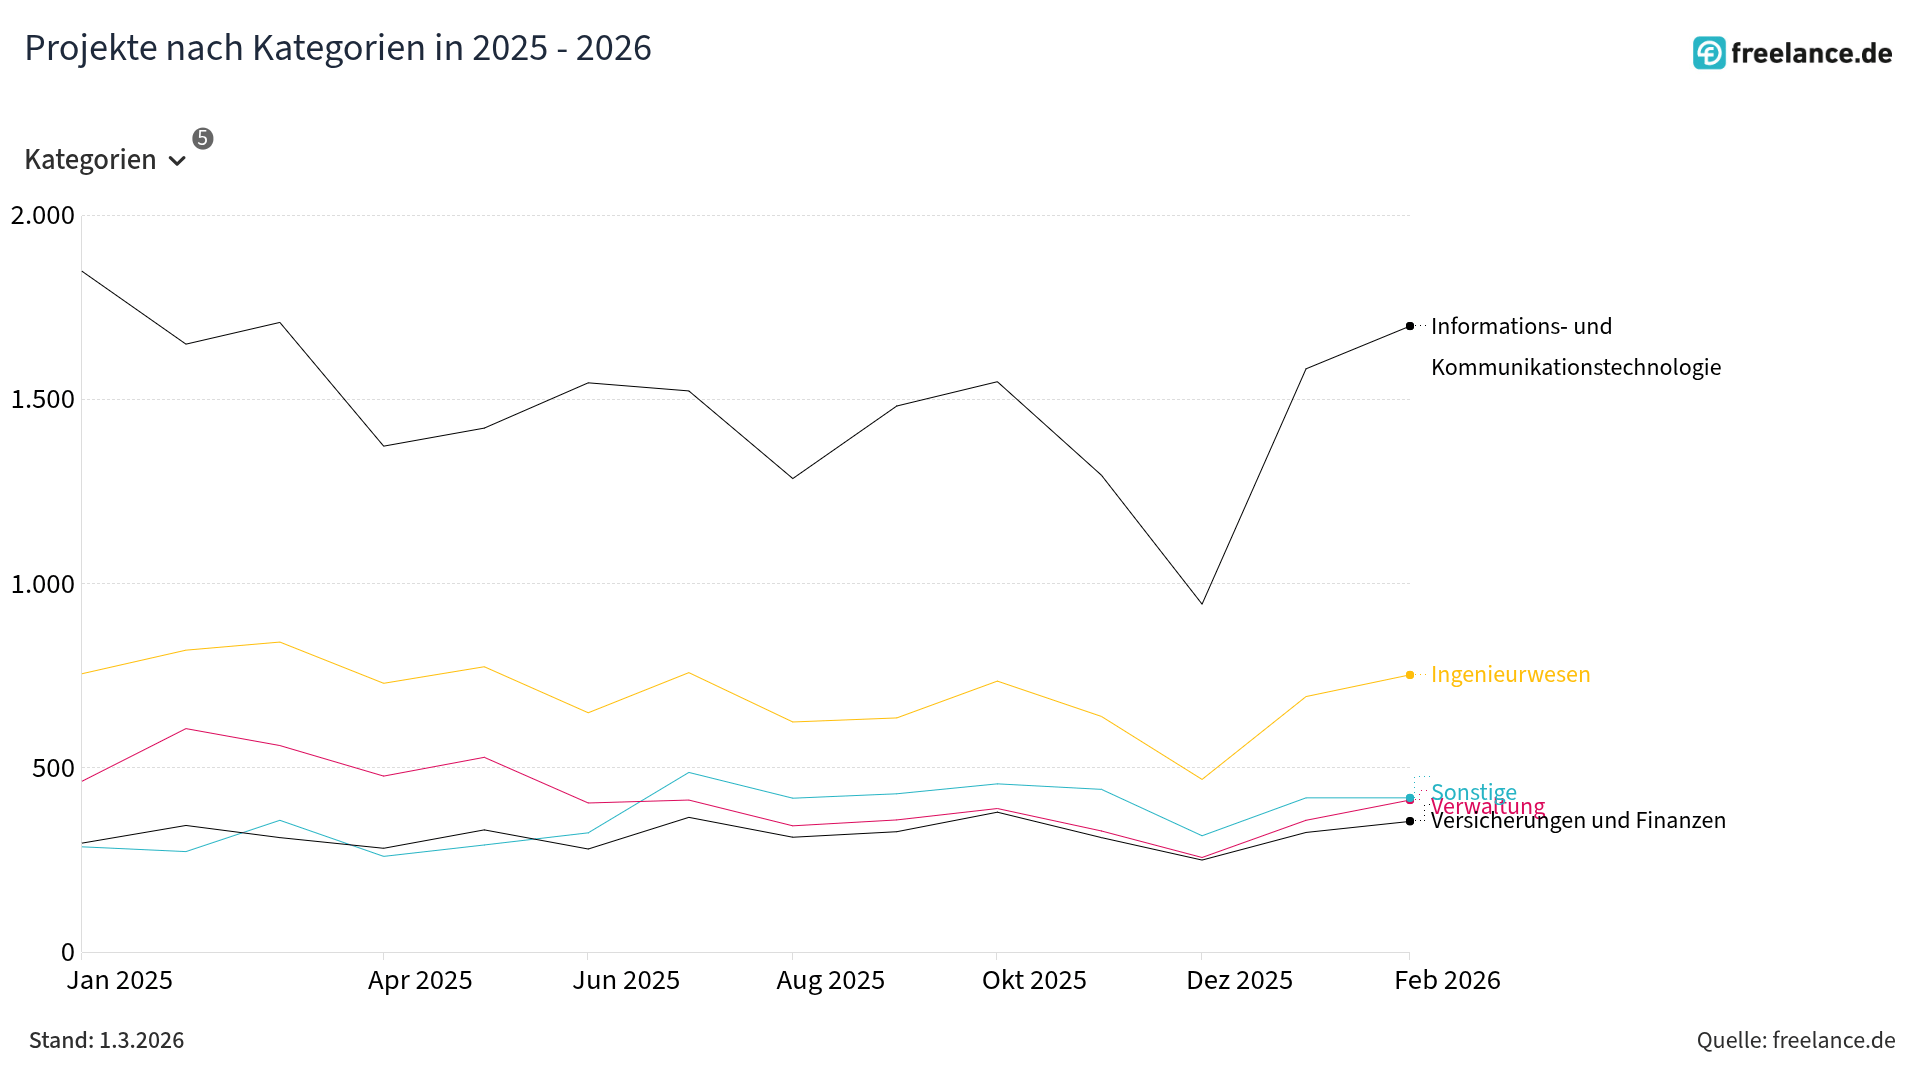Click the category count badge 5

point(203,138)
